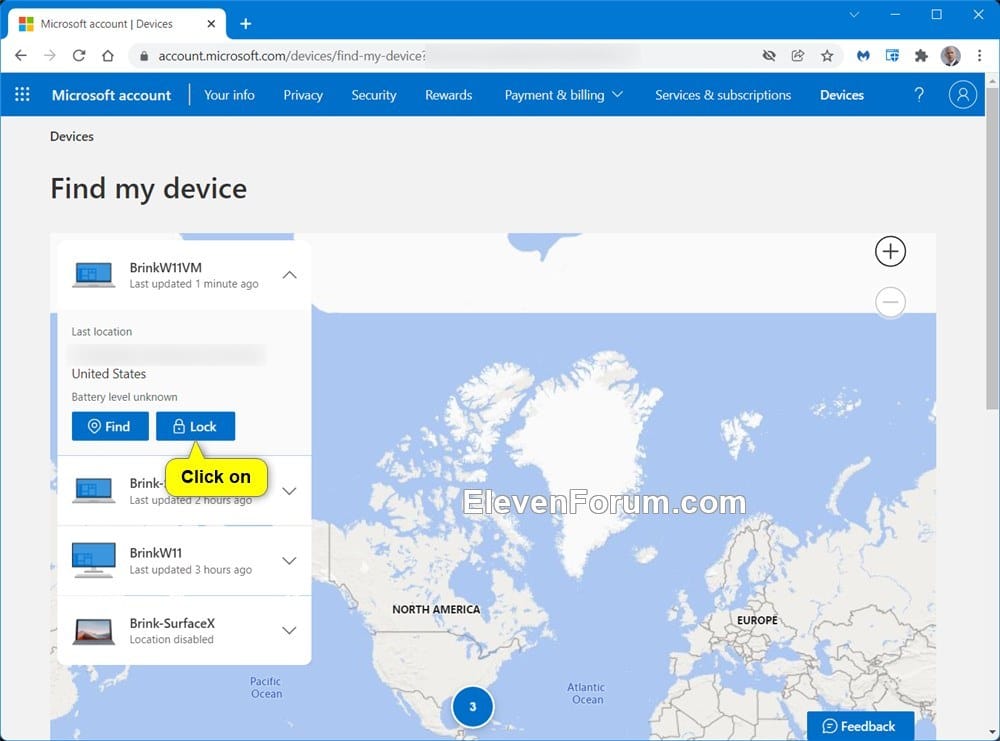Click the Find button for BrinkW11VM

click(110, 426)
